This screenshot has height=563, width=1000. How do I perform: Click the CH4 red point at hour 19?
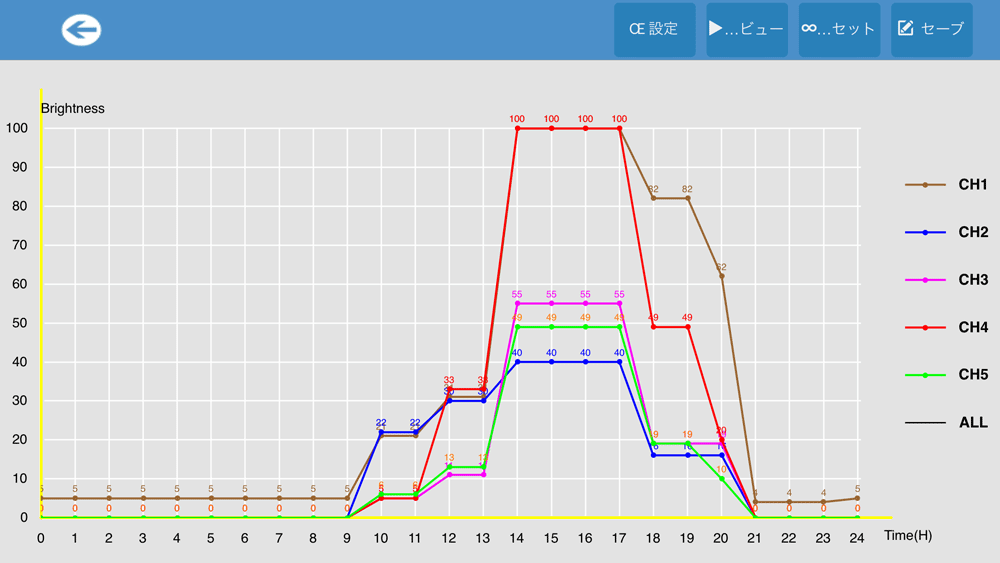[x=688, y=327]
